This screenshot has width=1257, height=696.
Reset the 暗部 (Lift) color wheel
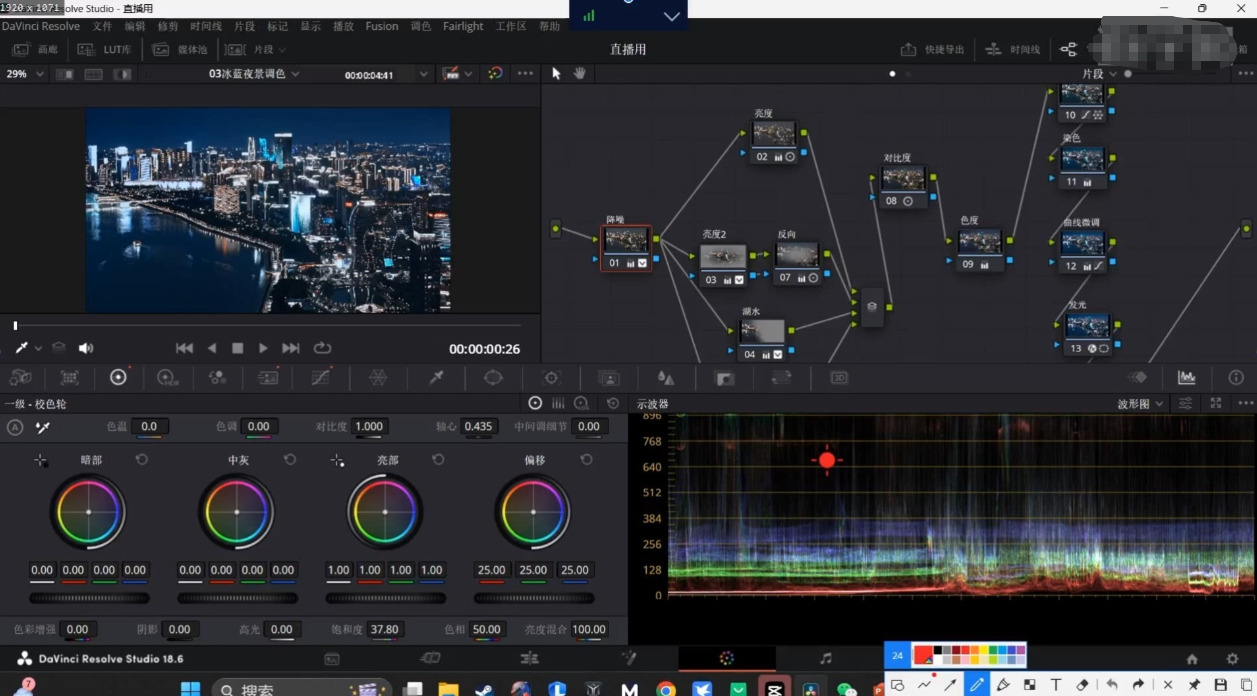142,460
